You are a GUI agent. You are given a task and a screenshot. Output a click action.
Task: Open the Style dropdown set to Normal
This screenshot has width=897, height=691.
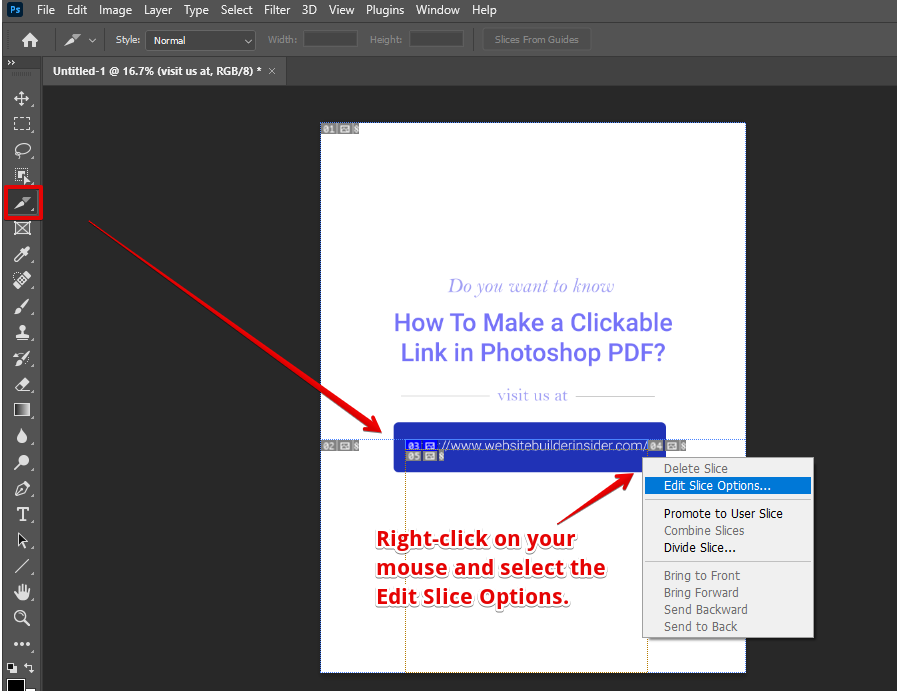point(201,40)
